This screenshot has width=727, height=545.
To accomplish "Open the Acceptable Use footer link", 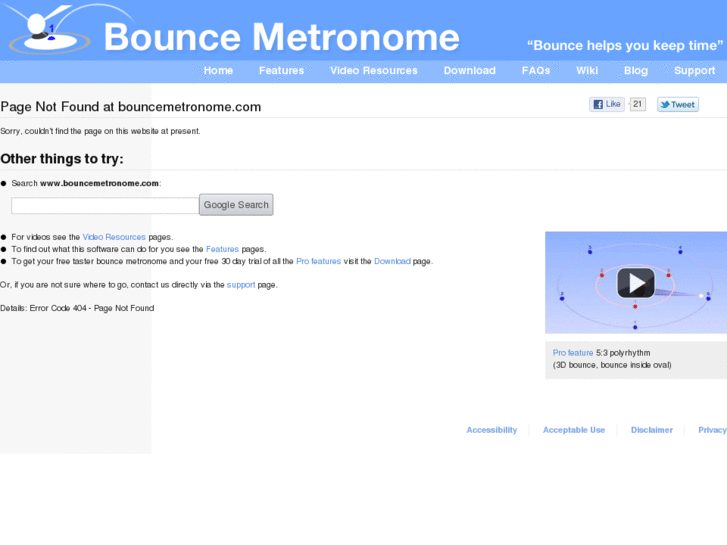I will (574, 430).
